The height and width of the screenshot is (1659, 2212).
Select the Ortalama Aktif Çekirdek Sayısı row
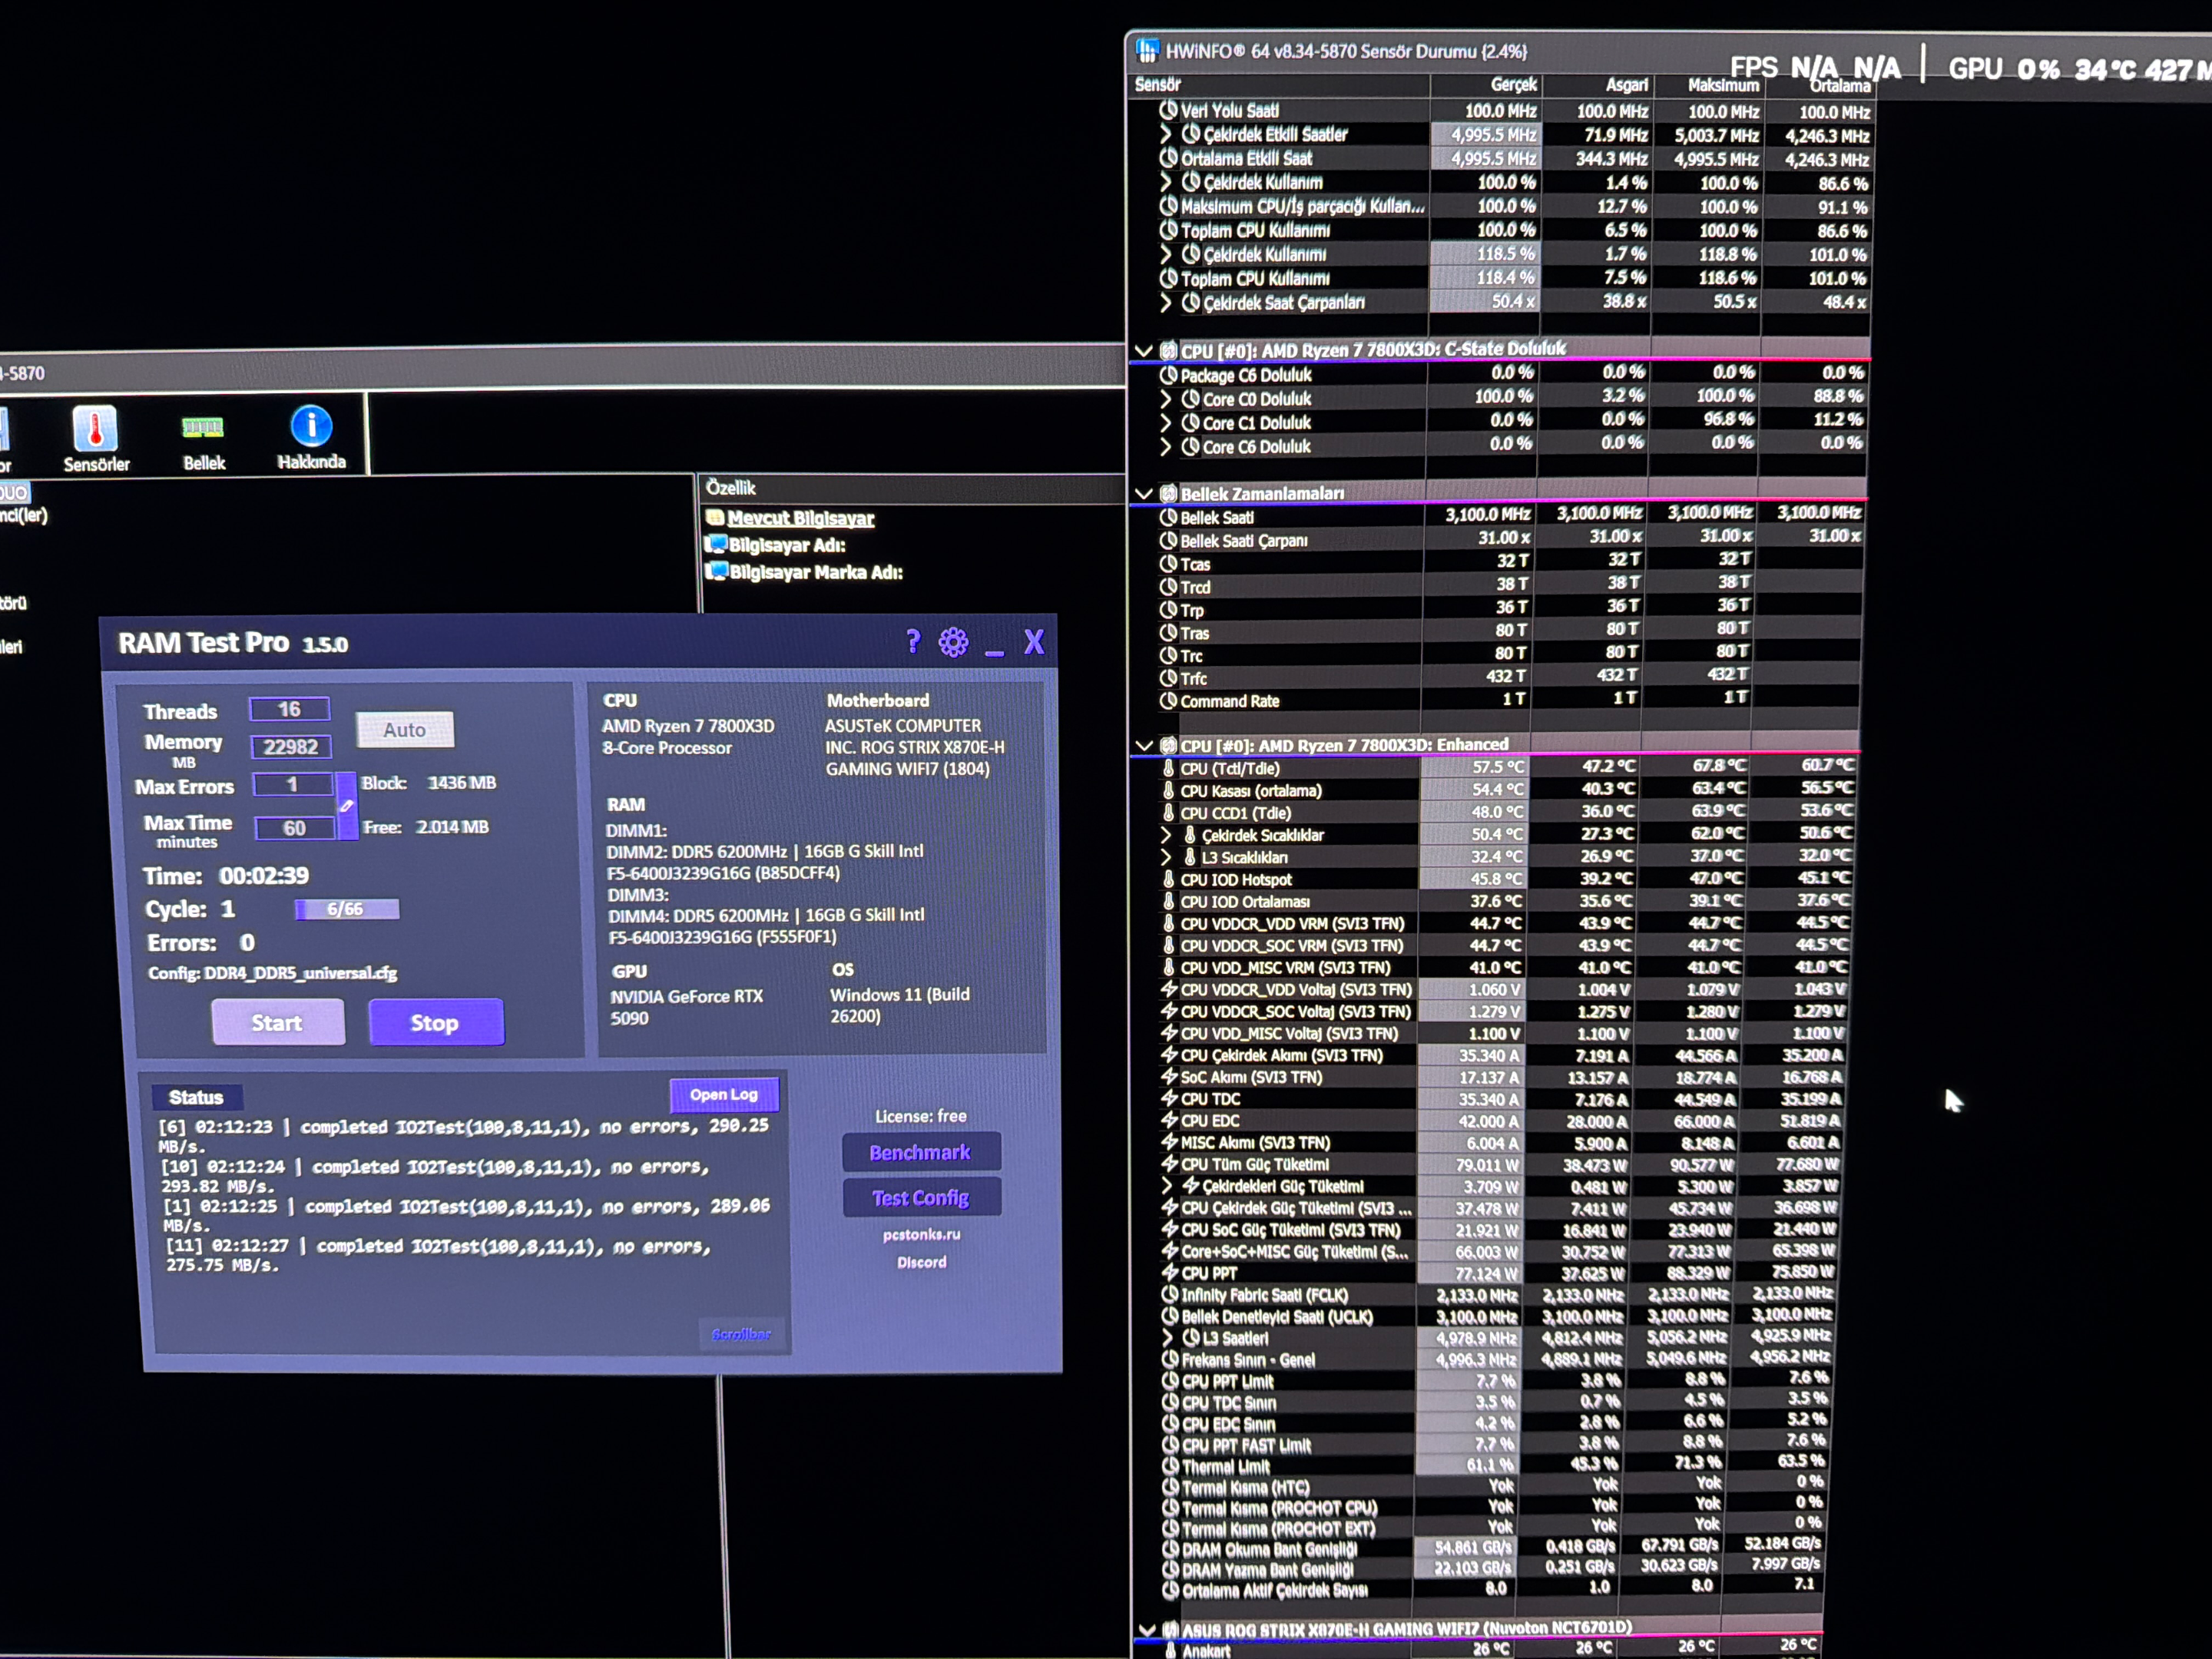click(x=1489, y=1590)
